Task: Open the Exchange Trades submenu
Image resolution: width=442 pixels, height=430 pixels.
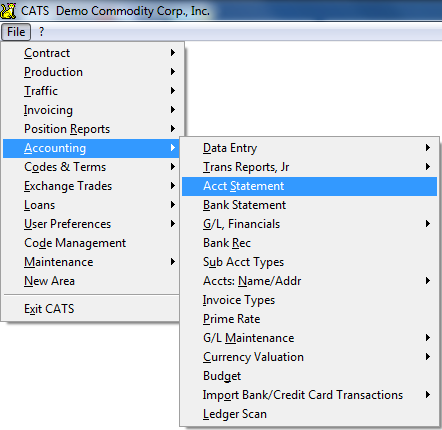Action: click(x=91, y=186)
